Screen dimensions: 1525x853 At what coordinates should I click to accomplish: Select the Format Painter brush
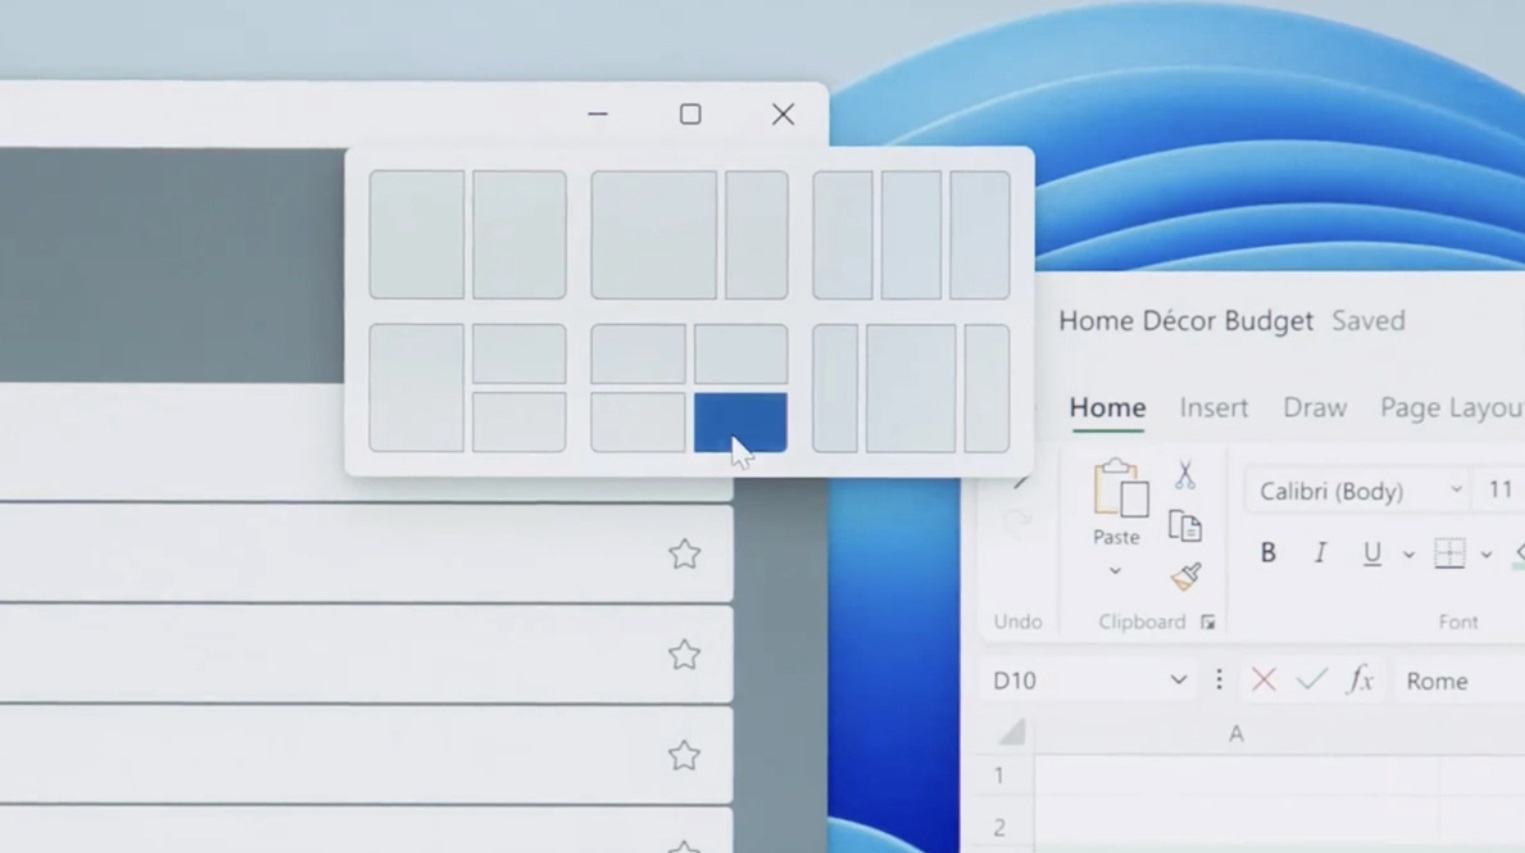(1186, 577)
